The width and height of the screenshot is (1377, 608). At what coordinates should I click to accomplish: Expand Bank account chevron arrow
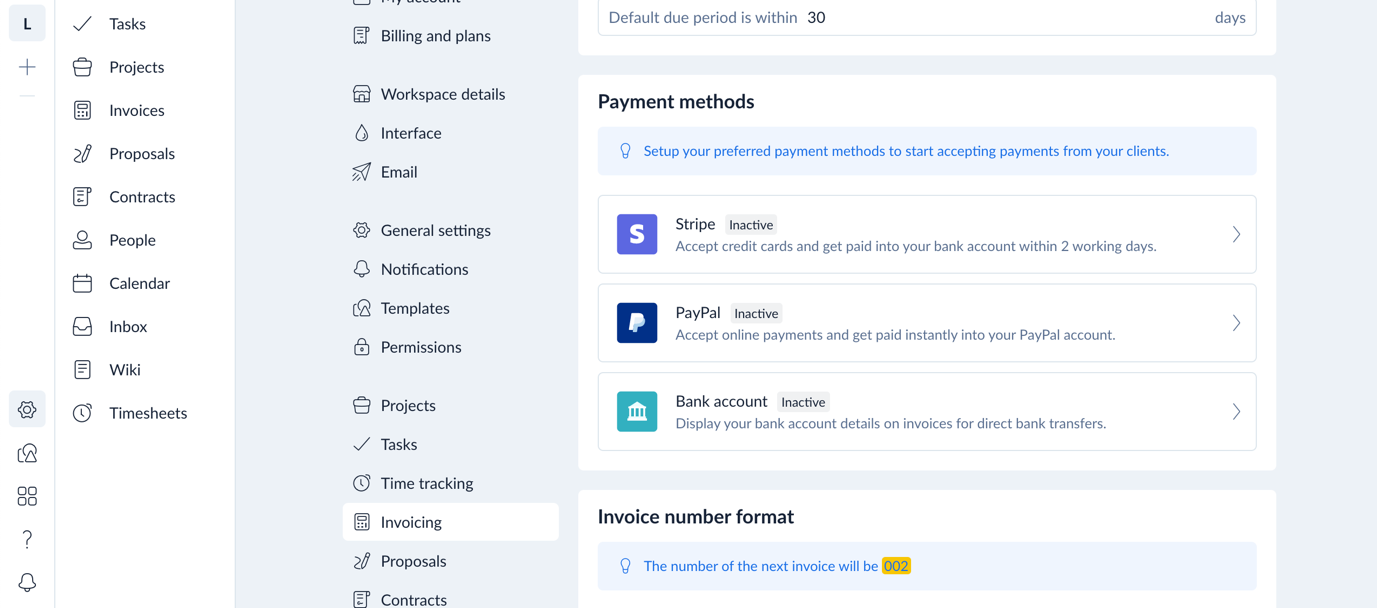(1236, 411)
